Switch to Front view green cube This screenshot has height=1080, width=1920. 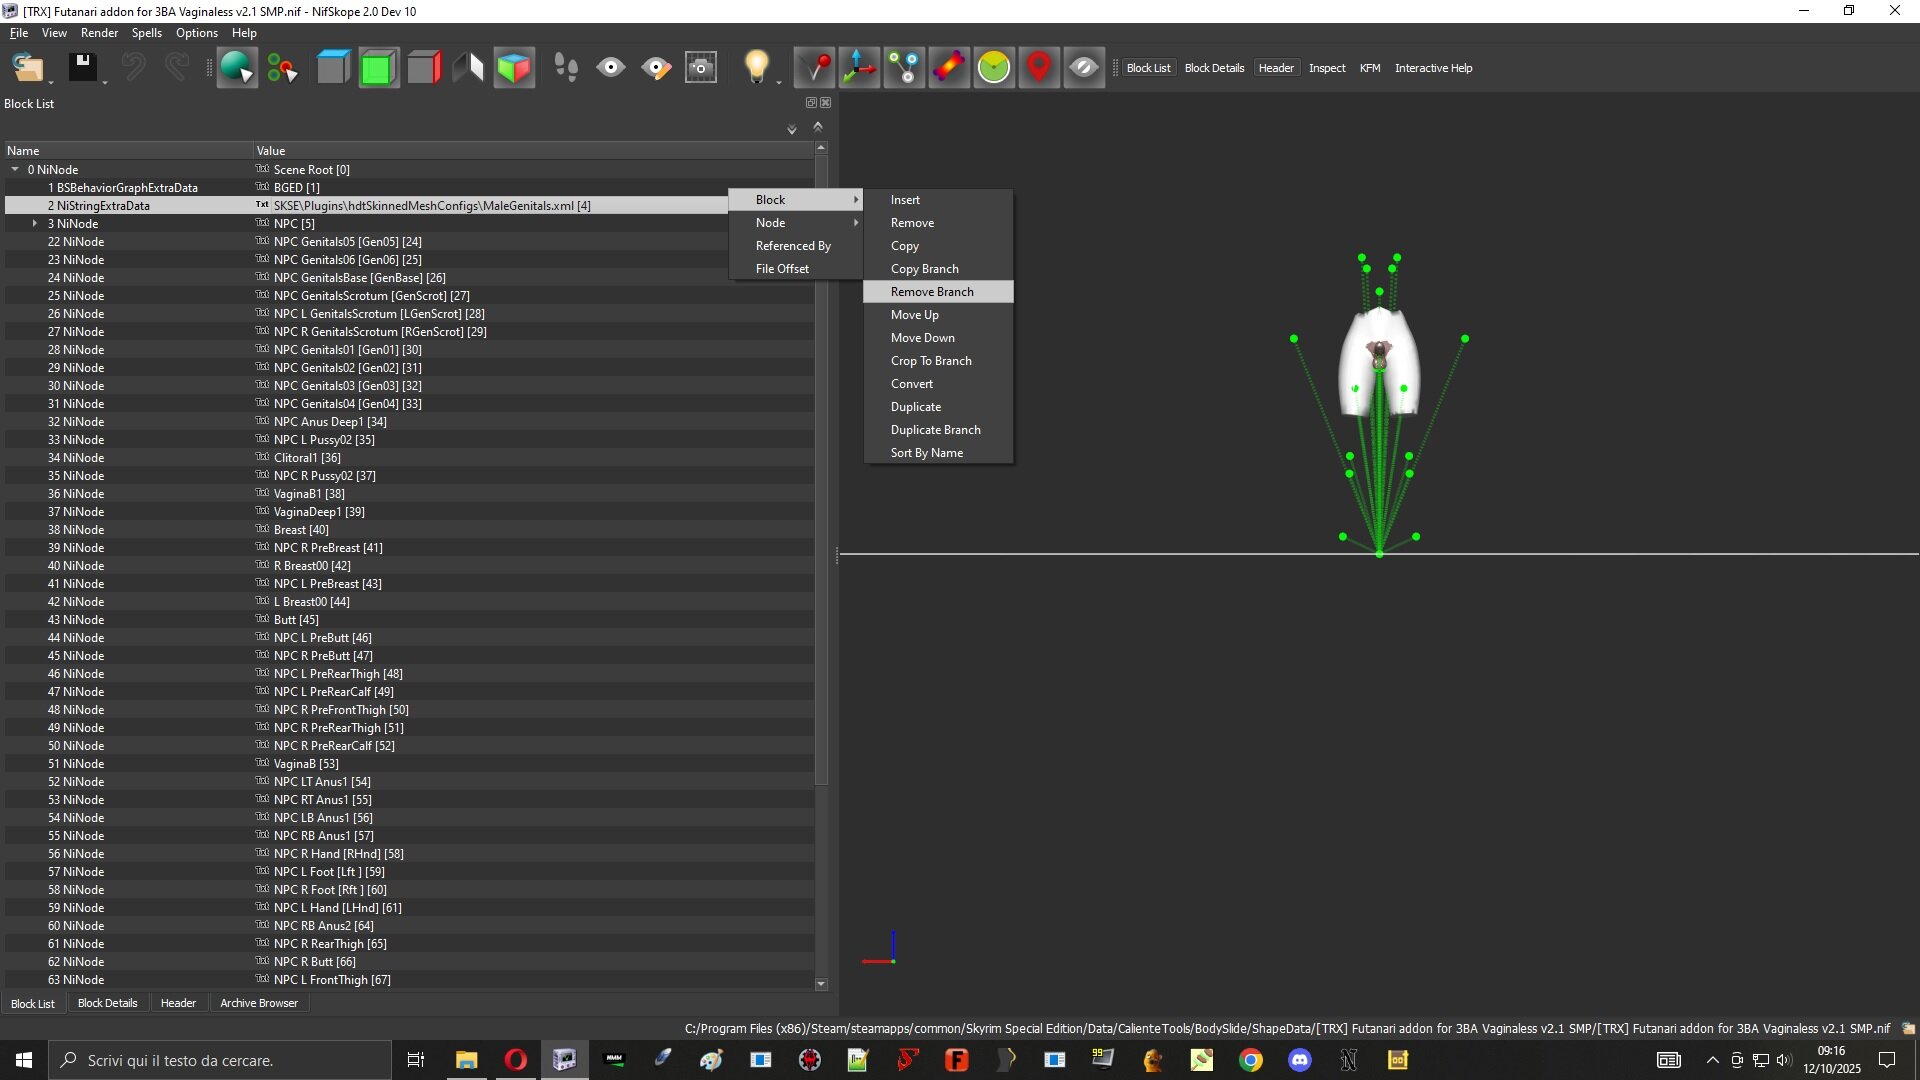(378, 68)
